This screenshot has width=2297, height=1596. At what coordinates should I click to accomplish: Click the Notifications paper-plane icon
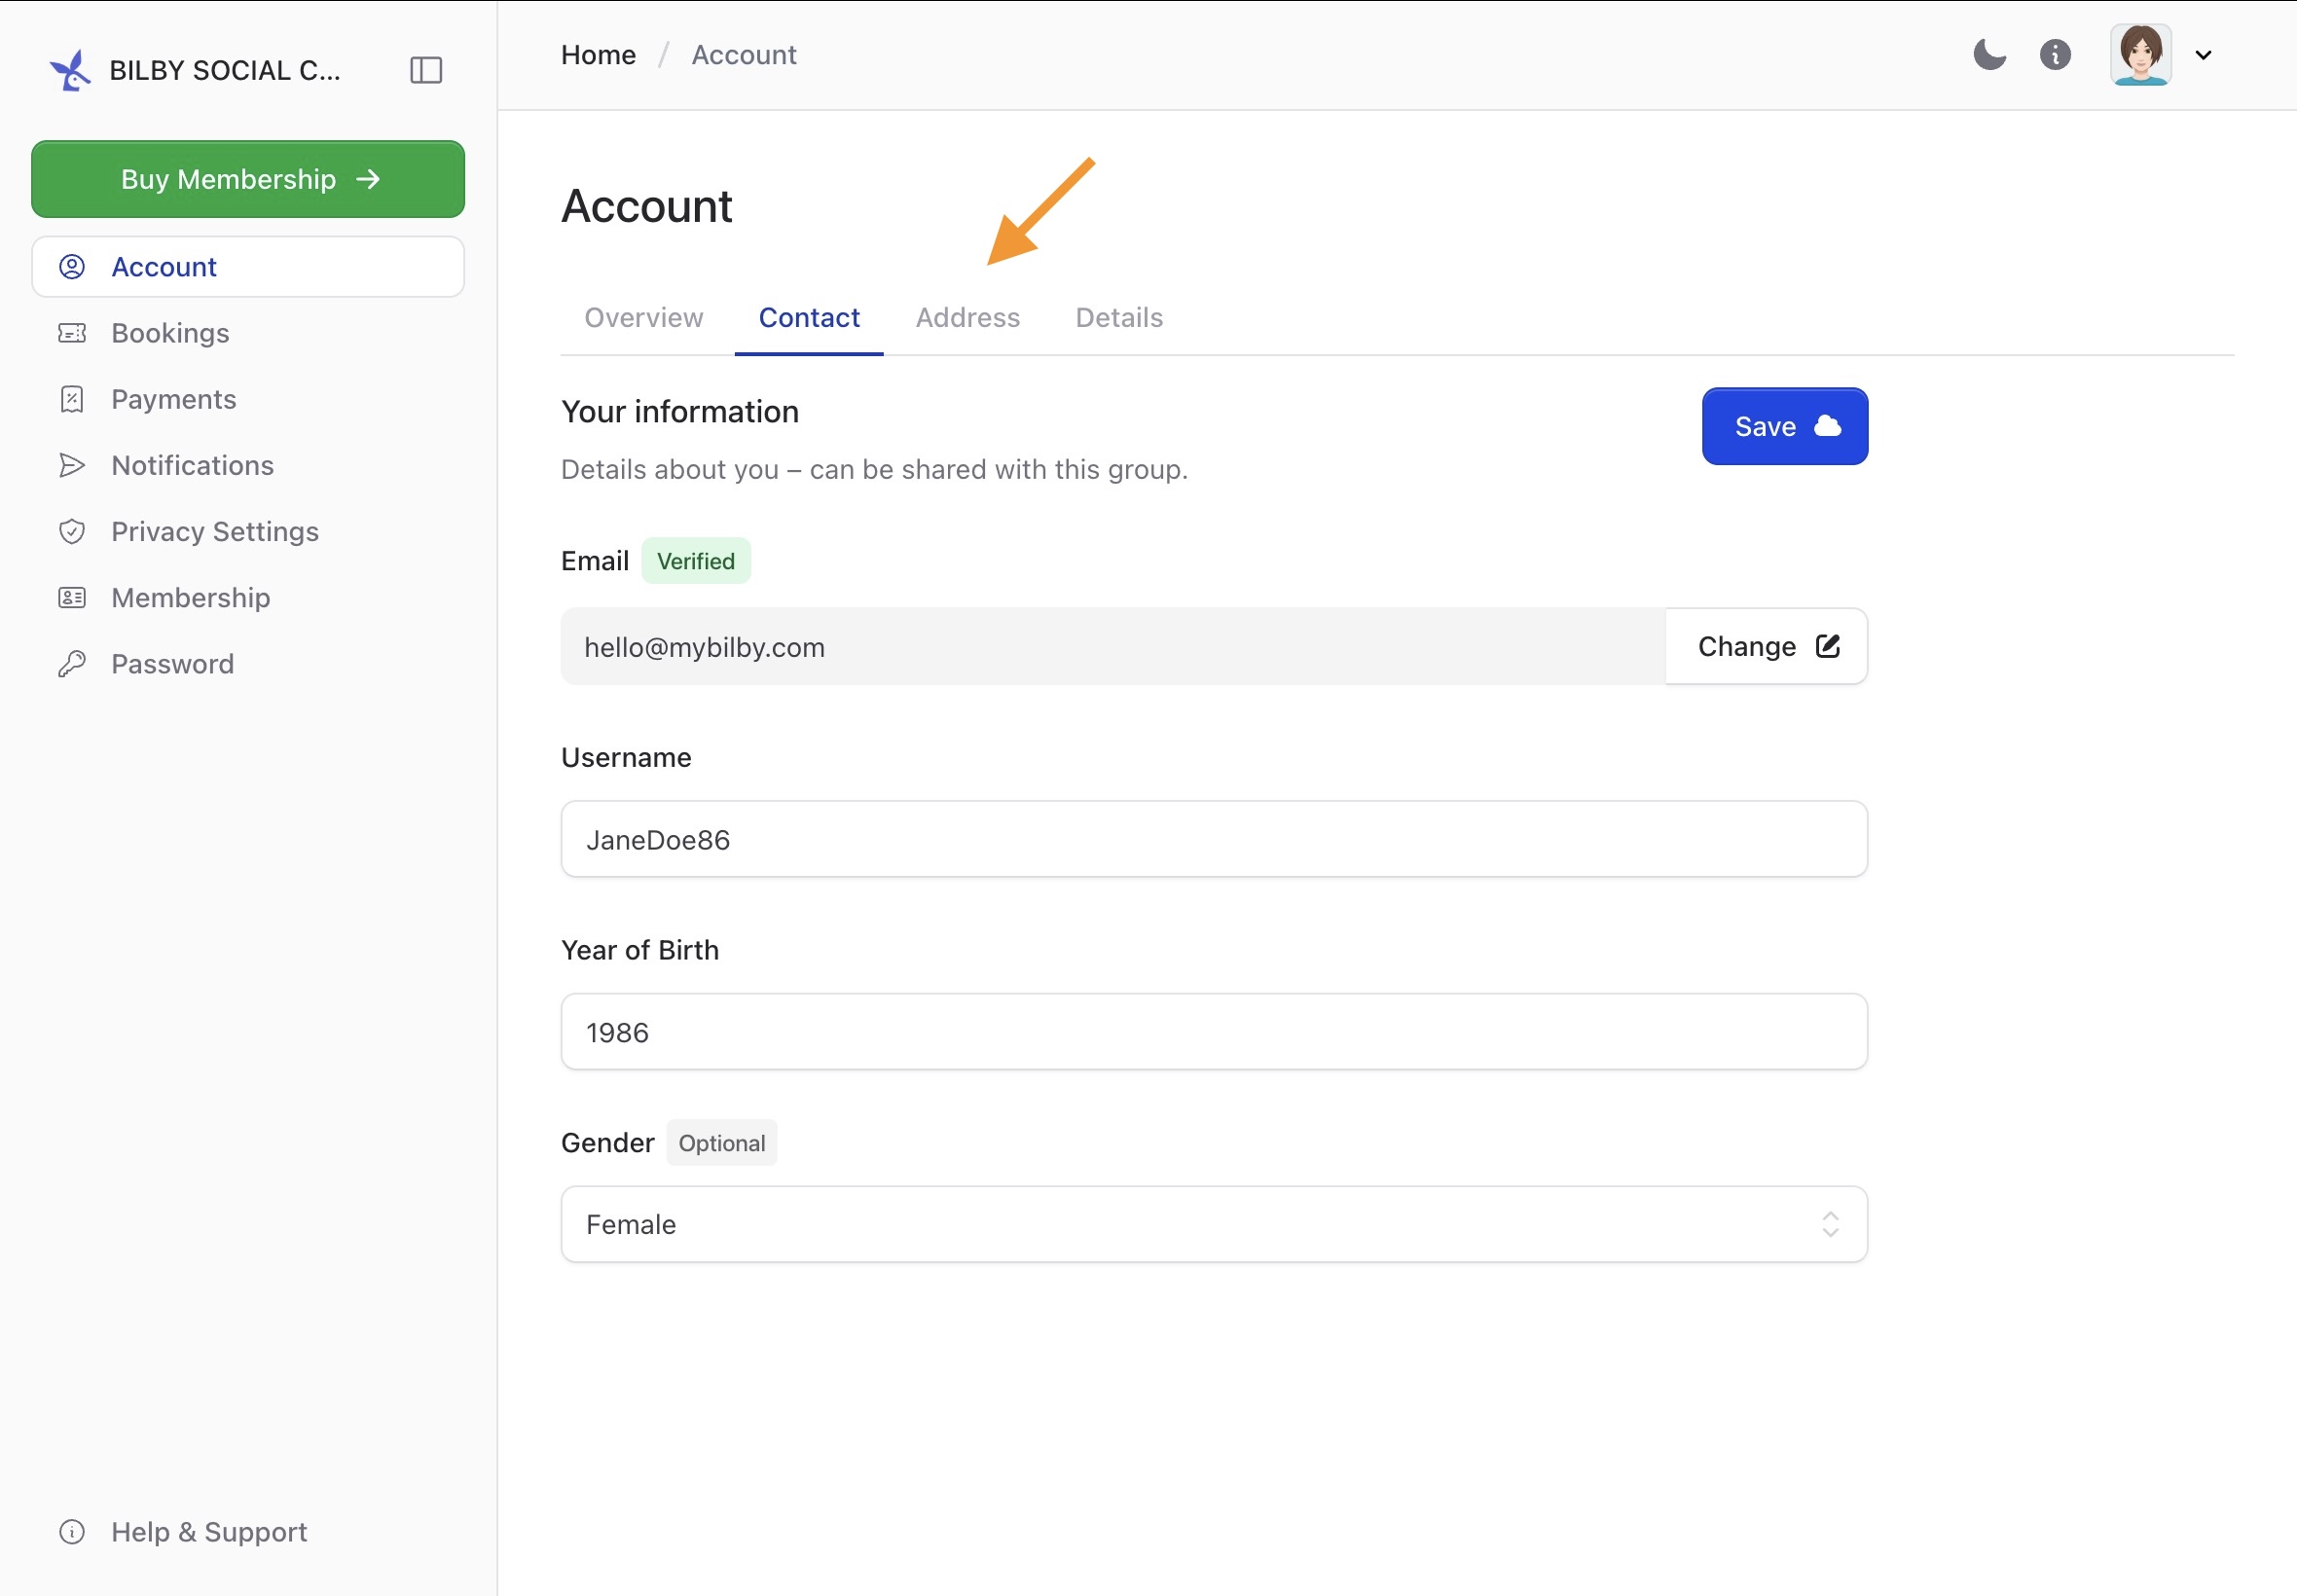click(72, 465)
